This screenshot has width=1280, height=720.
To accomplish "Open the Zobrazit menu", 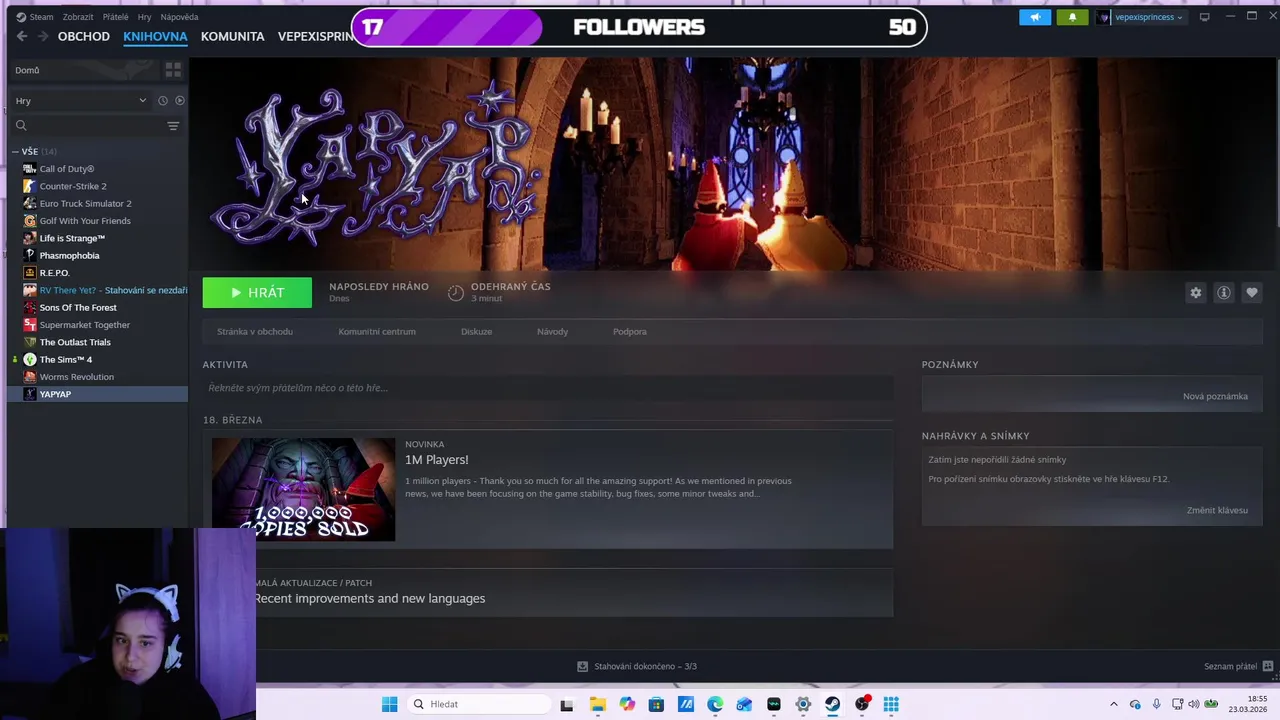I will click(x=78, y=17).
